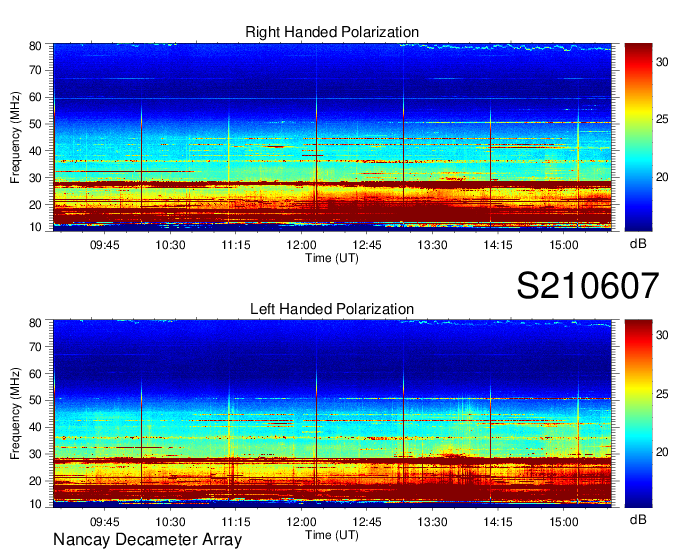Click the 12:45 tick under the Right Handed plot
680x552 pixels.
(x=367, y=245)
